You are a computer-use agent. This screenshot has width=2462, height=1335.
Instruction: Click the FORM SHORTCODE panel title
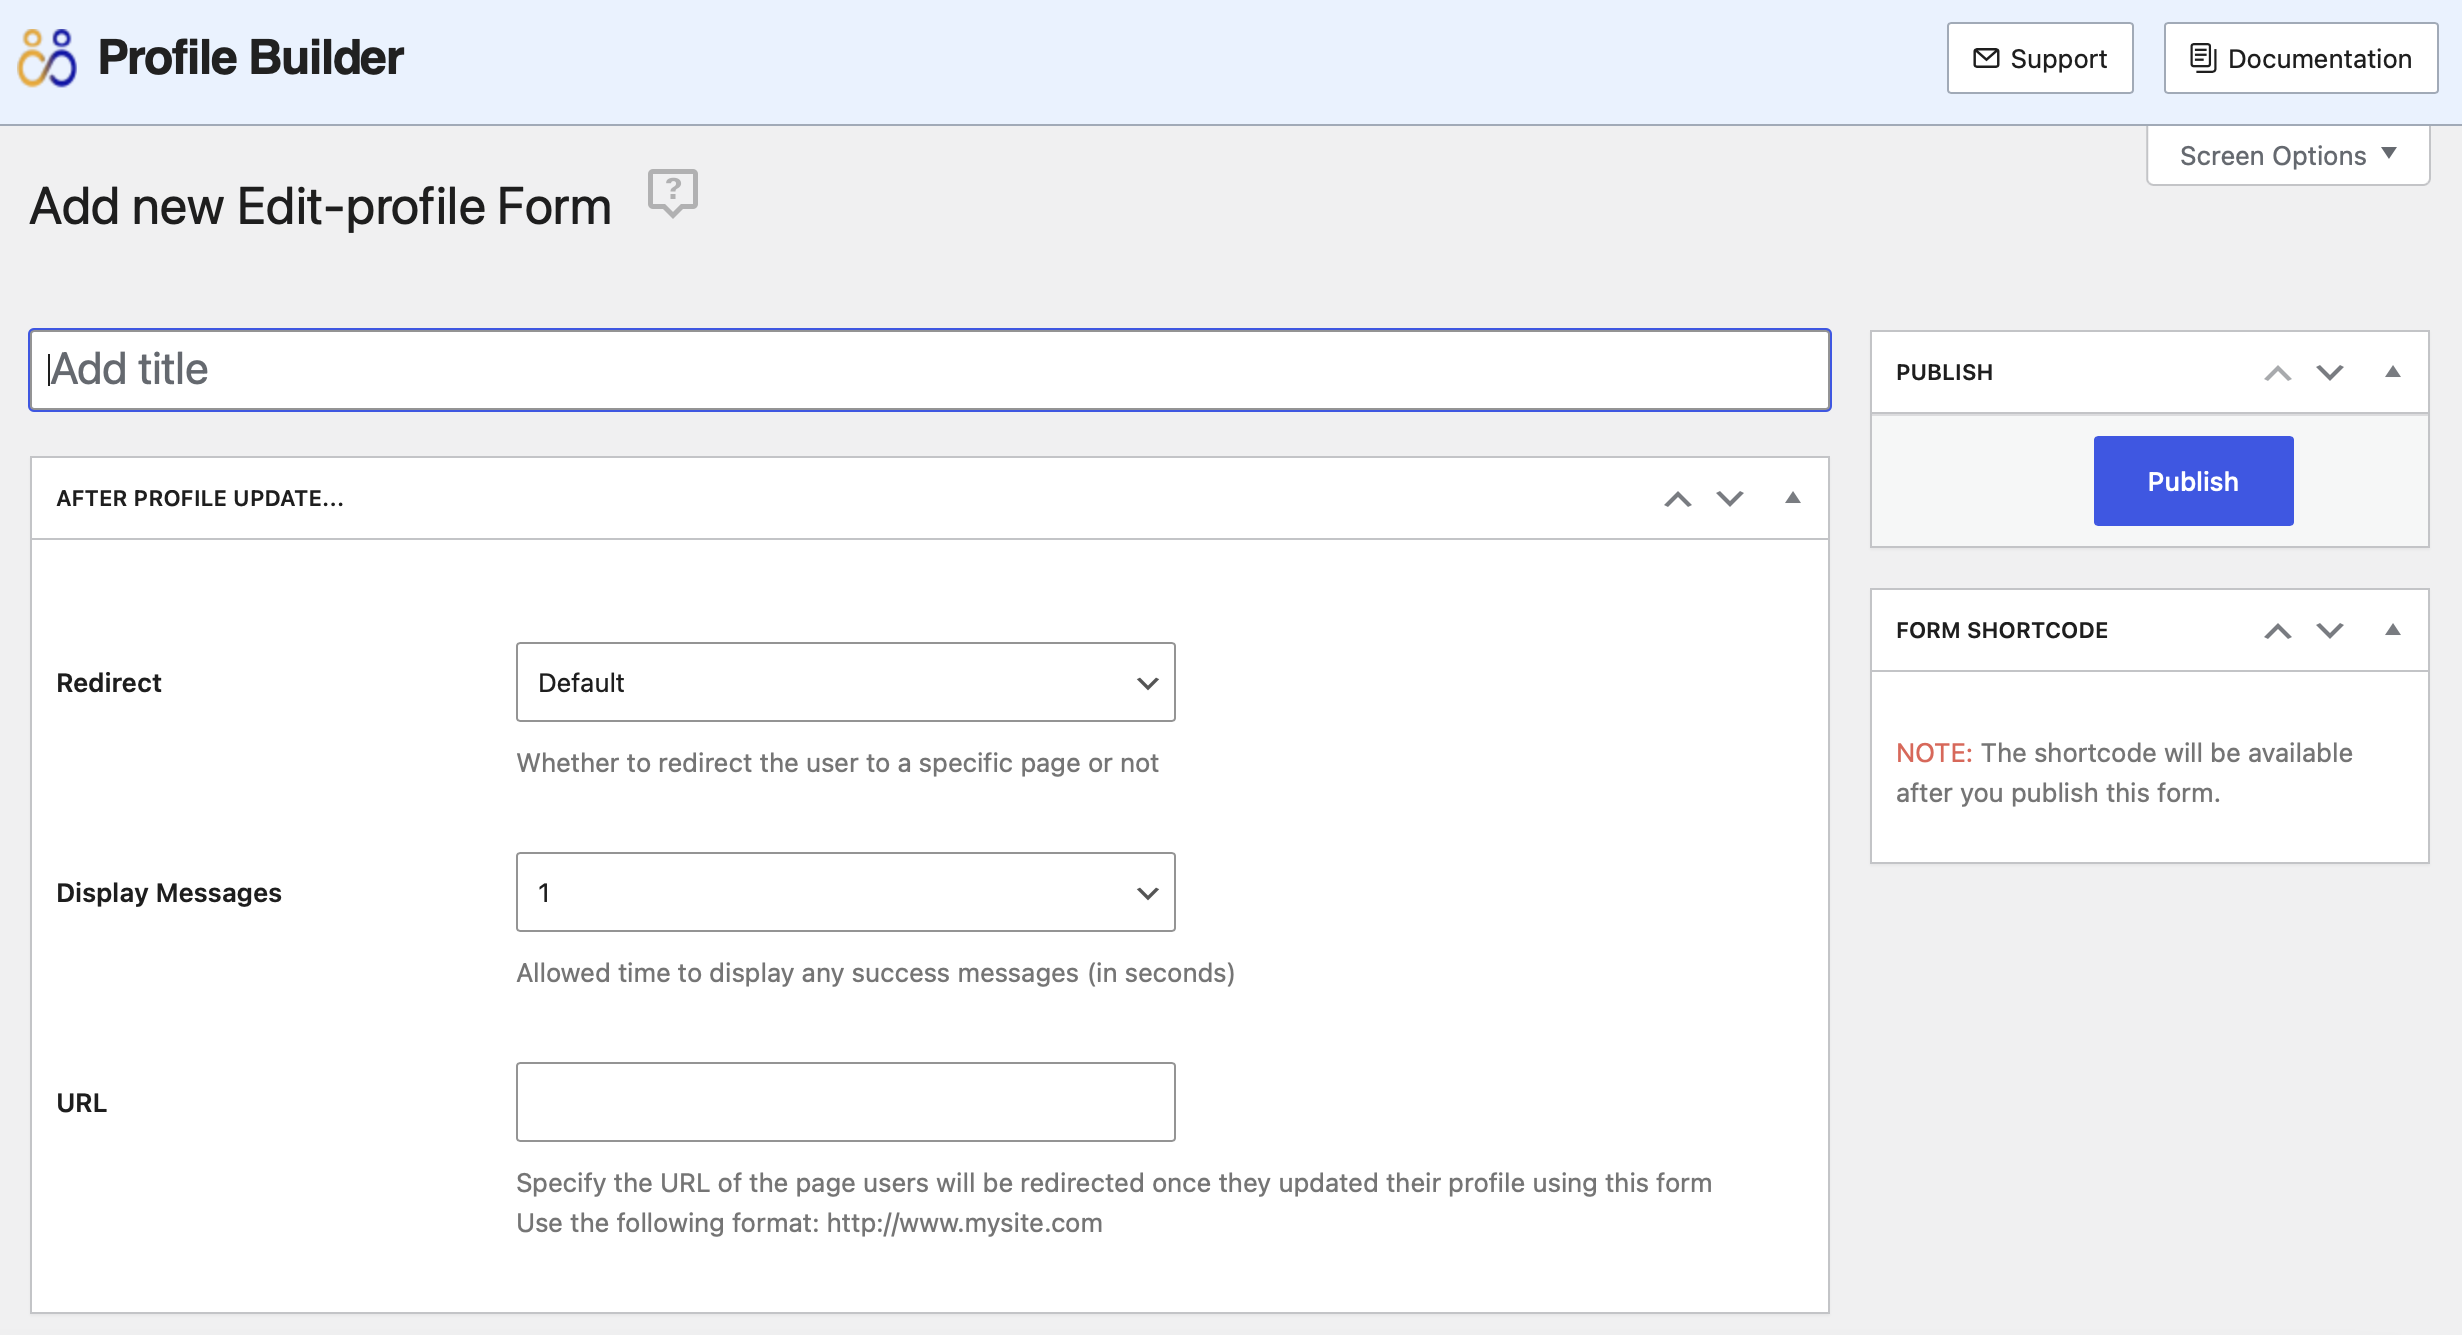[x=2002, y=630]
